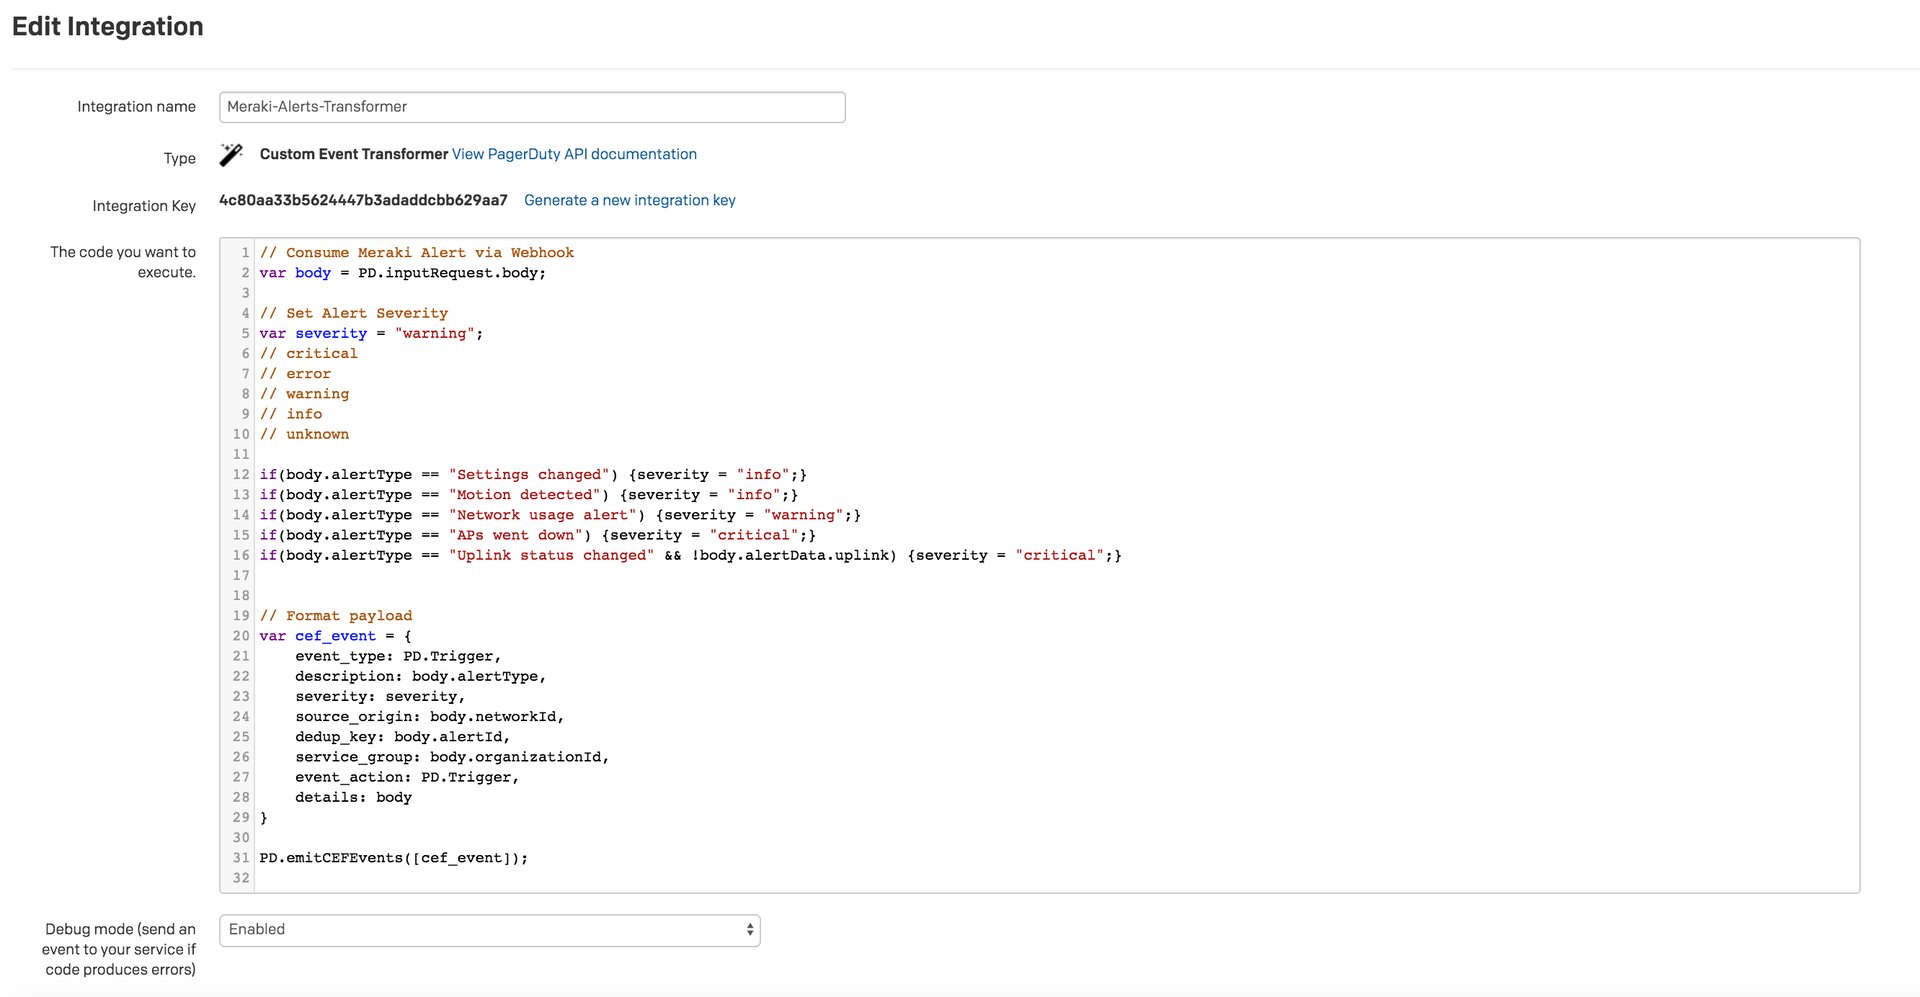Click the Debug mode dropdown arrow stepper
Image resolution: width=1920 pixels, height=997 pixels.
[749, 930]
